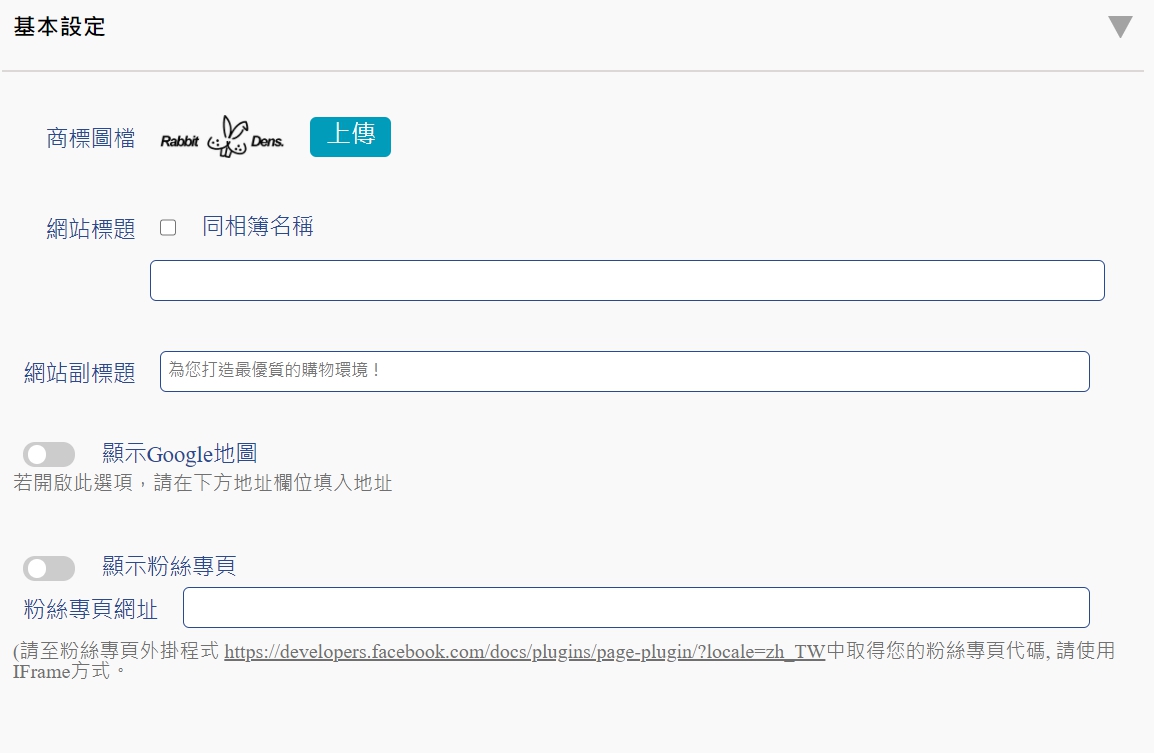Focus the 網站標題 text field
Screen dimensions: 1154x753
pos(627,280)
